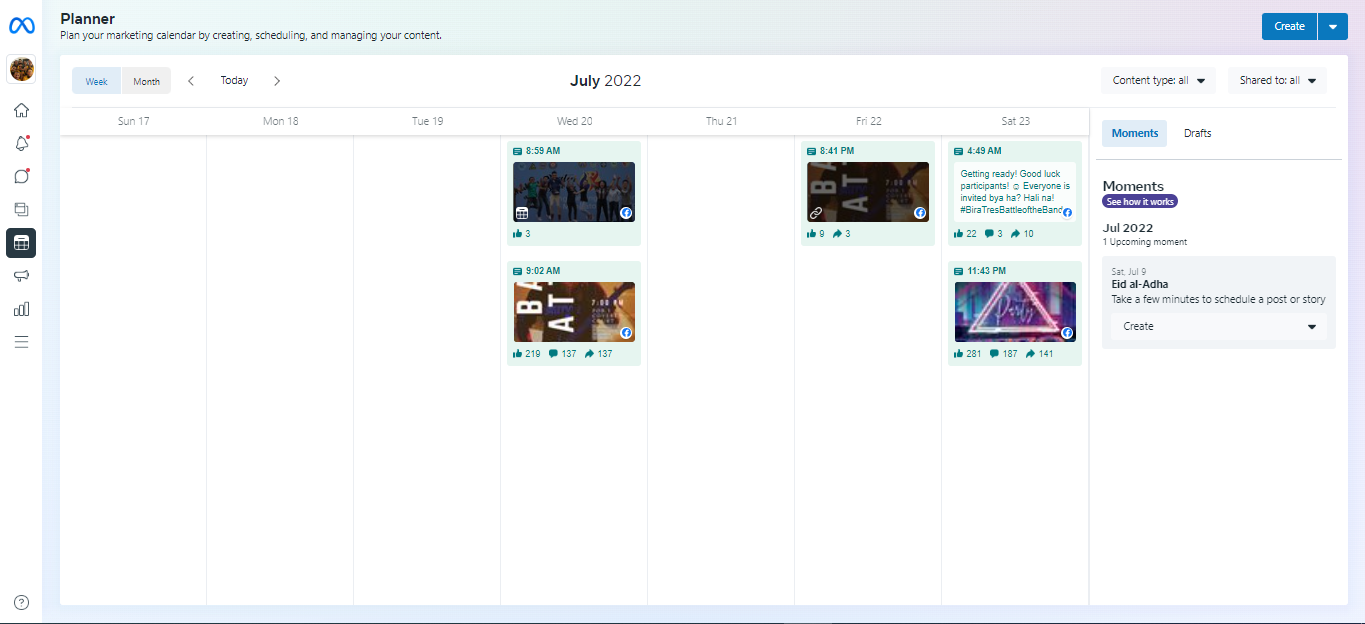
Task: Open the 8:59 AM post thumbnail
Action: tap(574, 192)
